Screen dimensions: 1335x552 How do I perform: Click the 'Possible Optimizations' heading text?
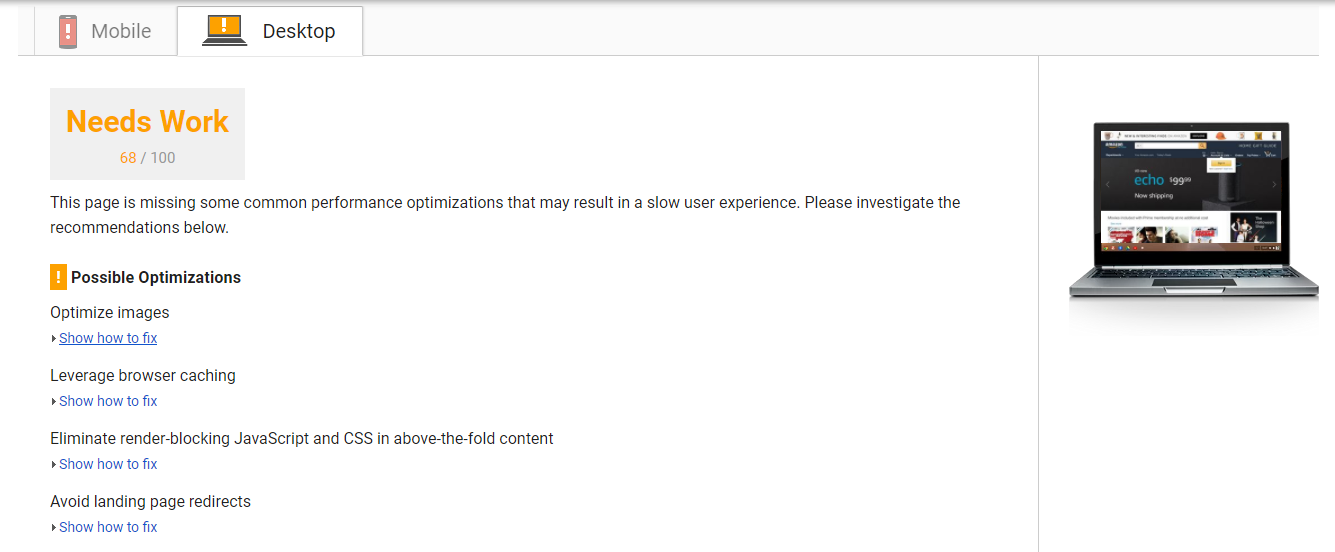156,277
